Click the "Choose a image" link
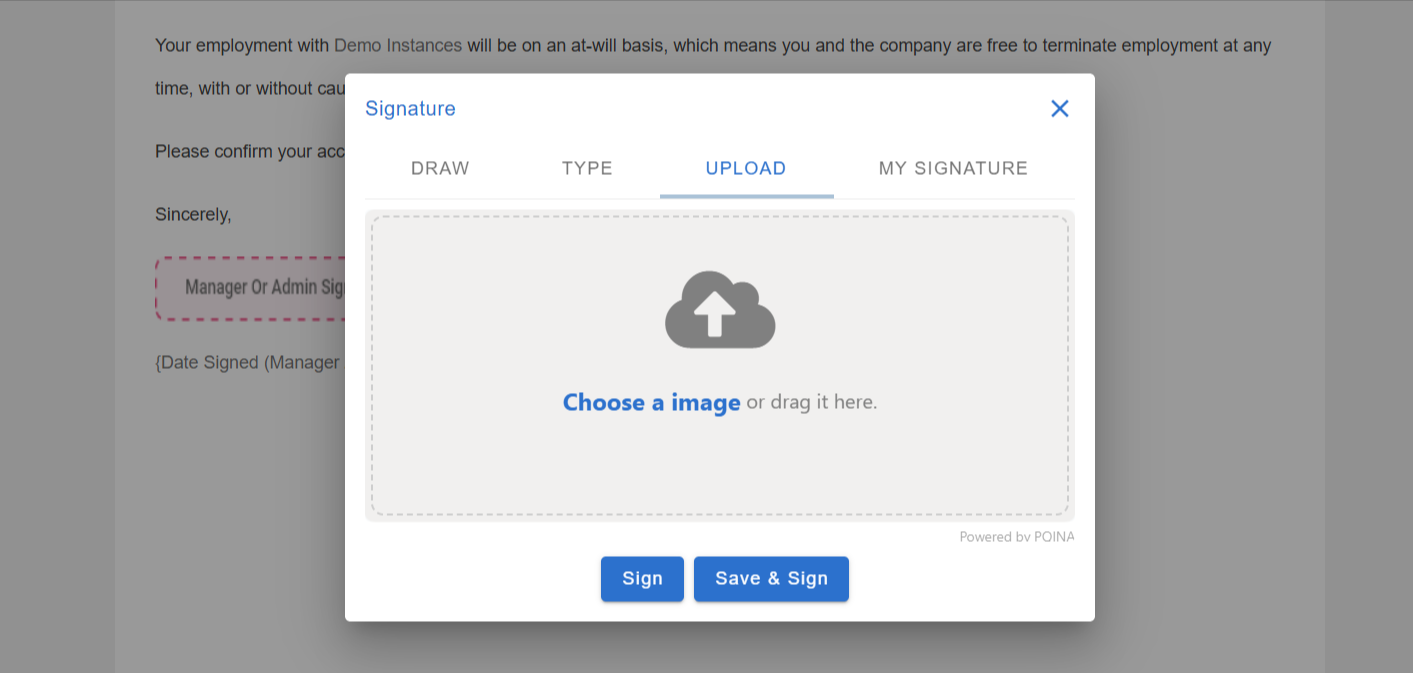 (x=651, y=403)
